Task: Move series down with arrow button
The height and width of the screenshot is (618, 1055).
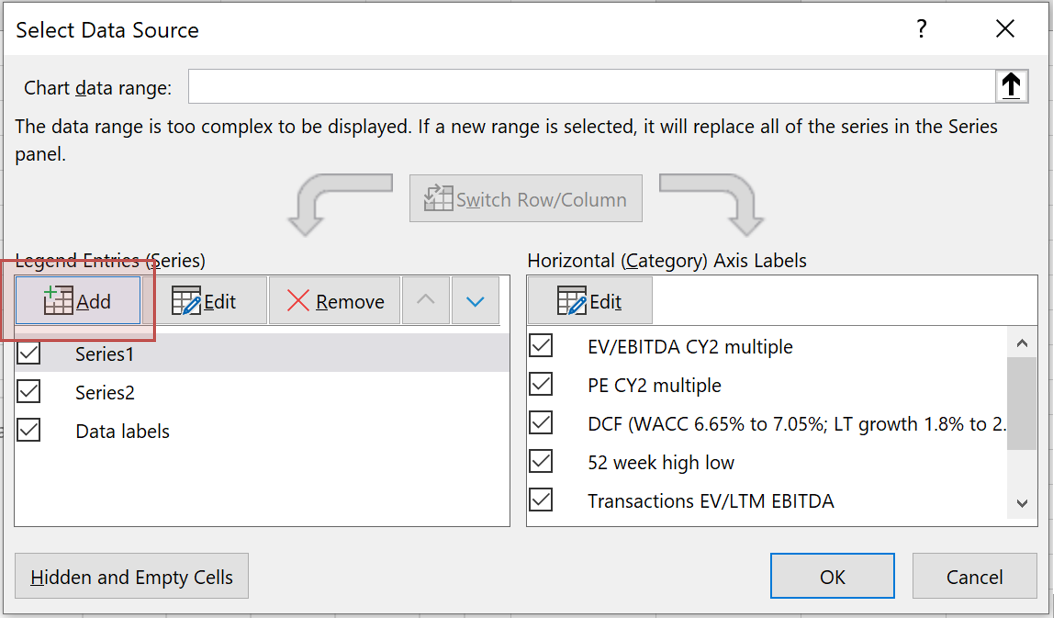Action: click(x=475, y=301)
